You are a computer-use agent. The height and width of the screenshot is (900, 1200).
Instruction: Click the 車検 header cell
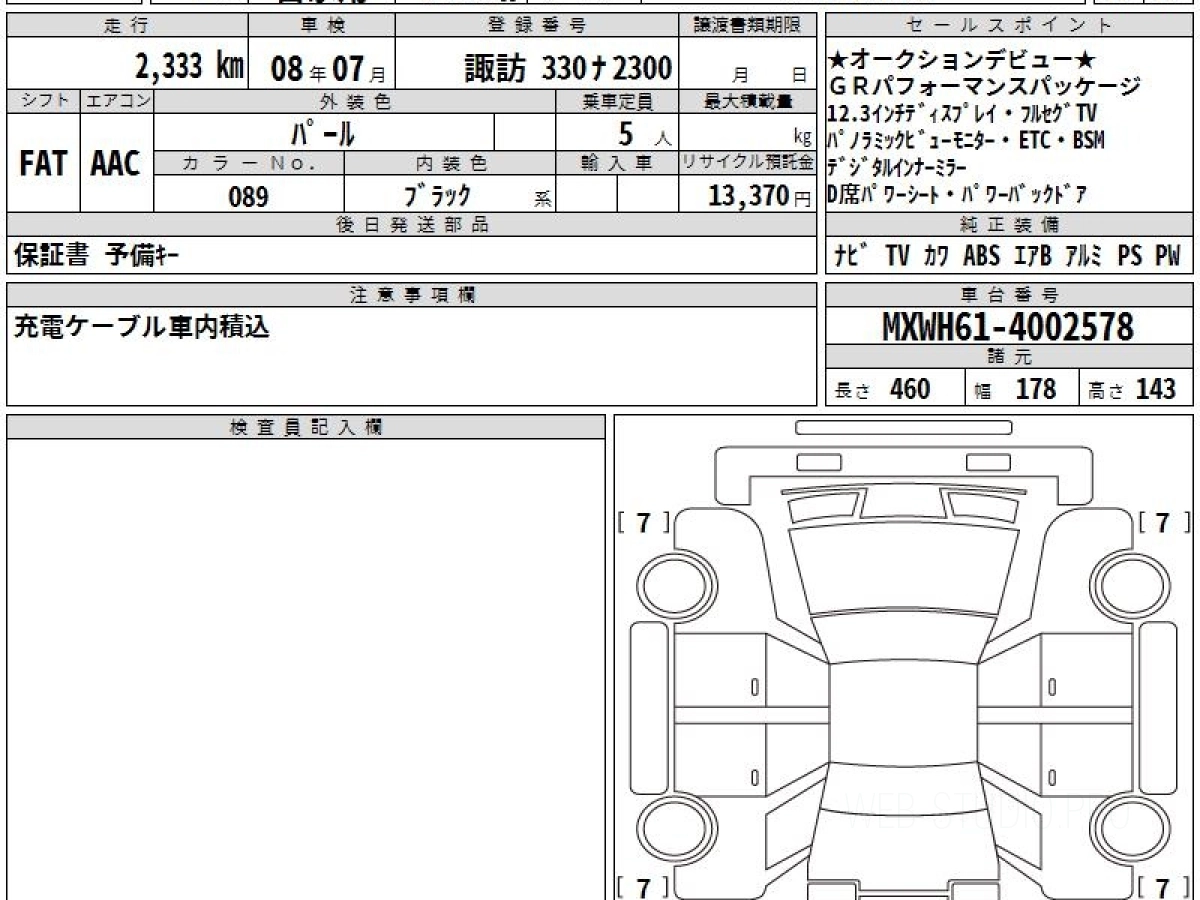pyautogui.click(x=322, y=26)
